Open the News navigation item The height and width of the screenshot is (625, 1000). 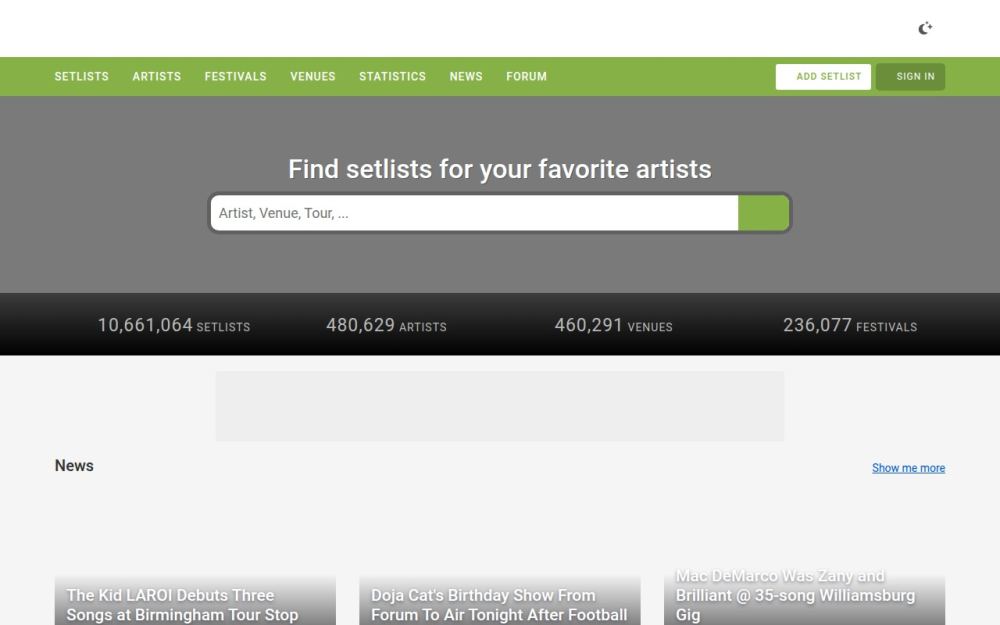point(466,77)
